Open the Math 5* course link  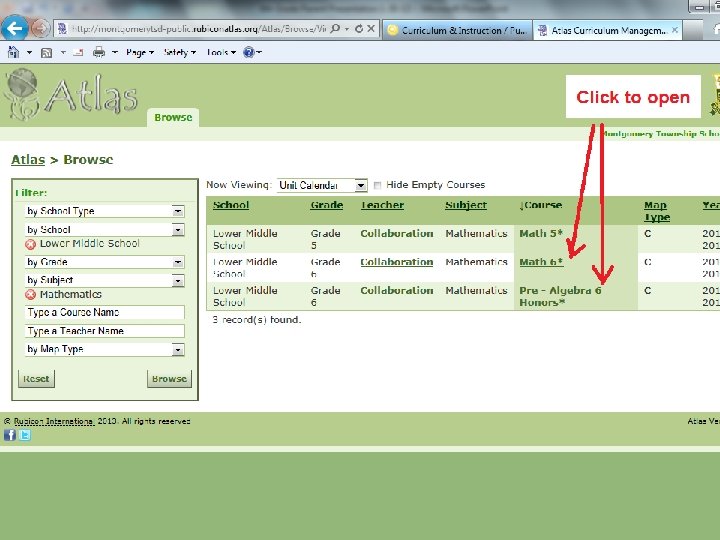pyautogui.click(x=541, y=233)
